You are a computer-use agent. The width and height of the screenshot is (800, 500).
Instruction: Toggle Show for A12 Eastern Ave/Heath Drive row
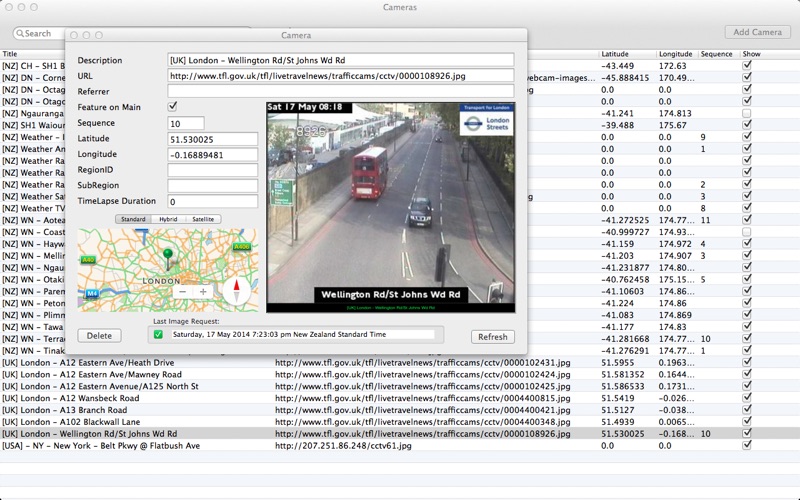coord(747,362)
